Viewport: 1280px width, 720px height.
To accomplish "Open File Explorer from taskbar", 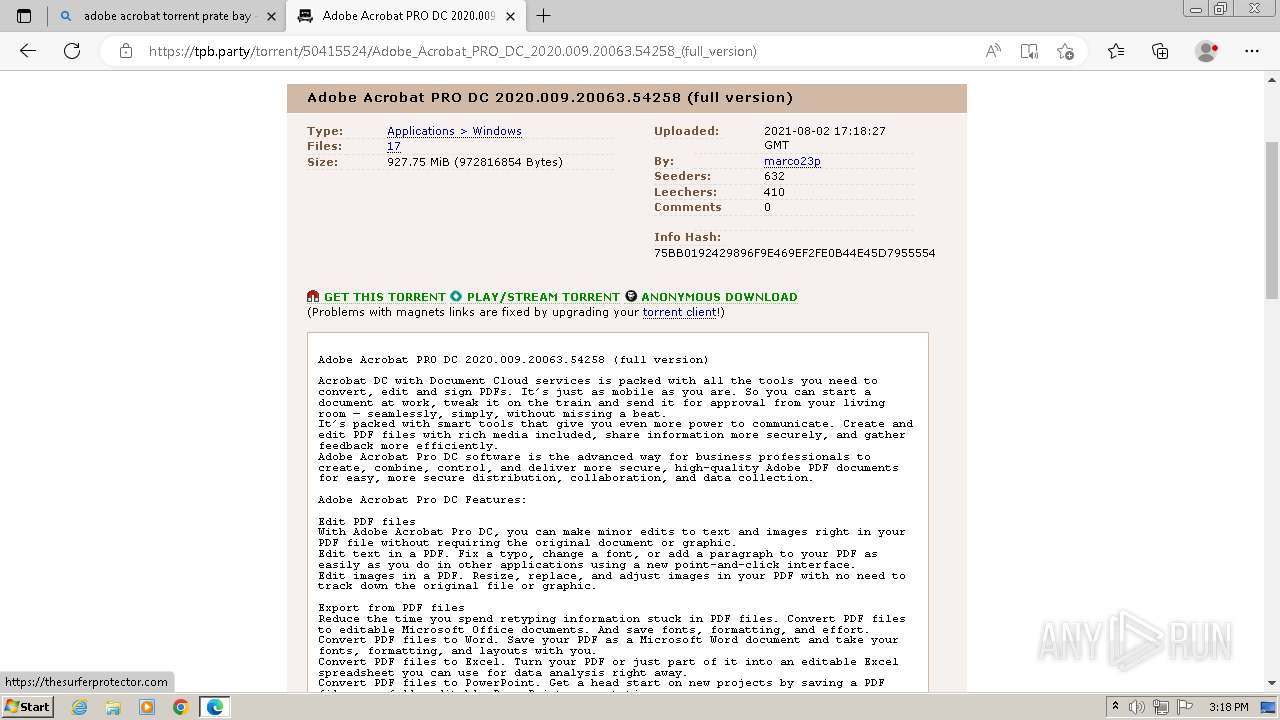I will point(113,707).
